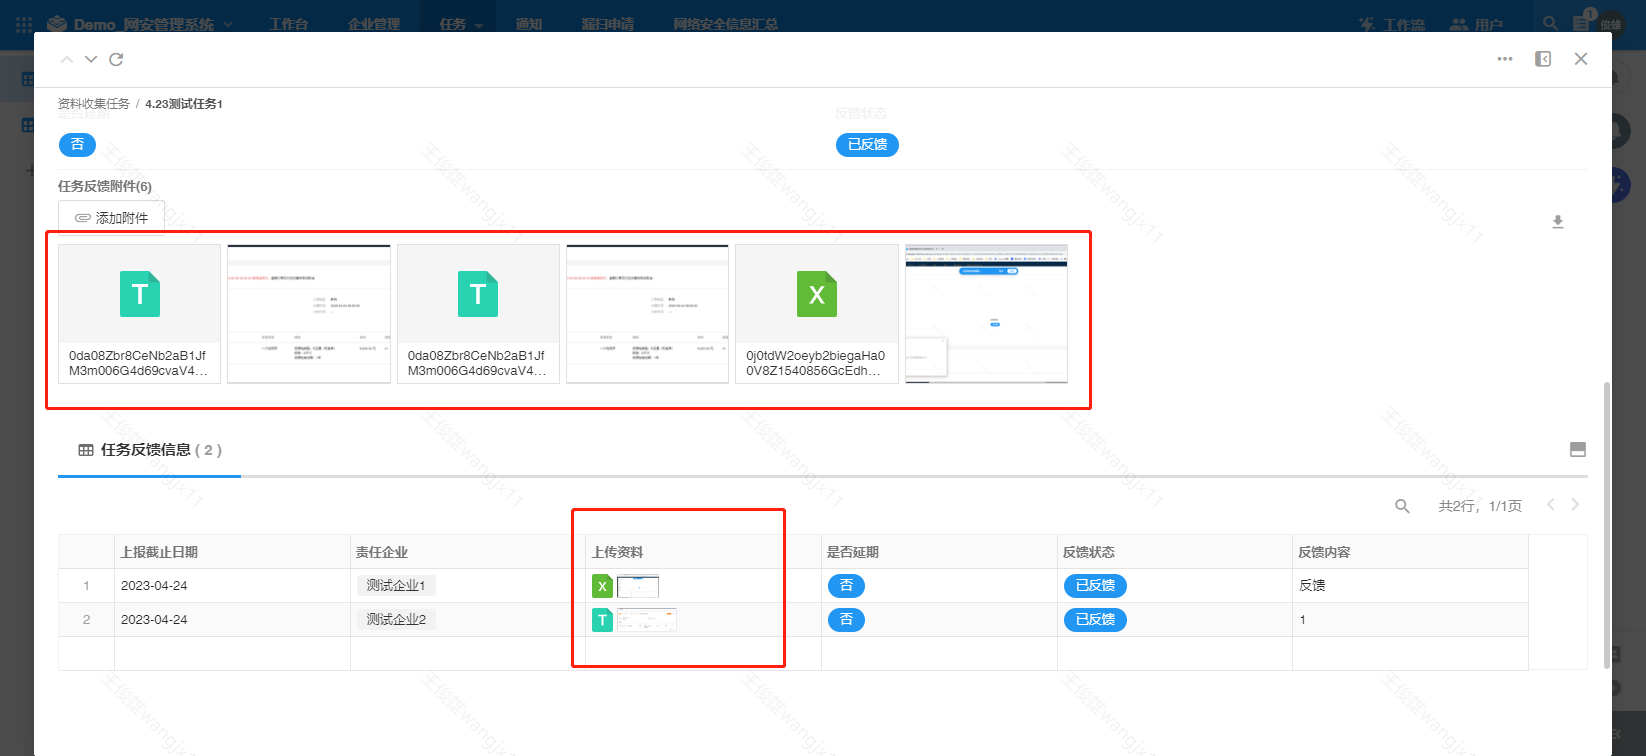Click 测试企业2 in 责任企业 column
This screenshot has height=756, width=1646.
396,620
